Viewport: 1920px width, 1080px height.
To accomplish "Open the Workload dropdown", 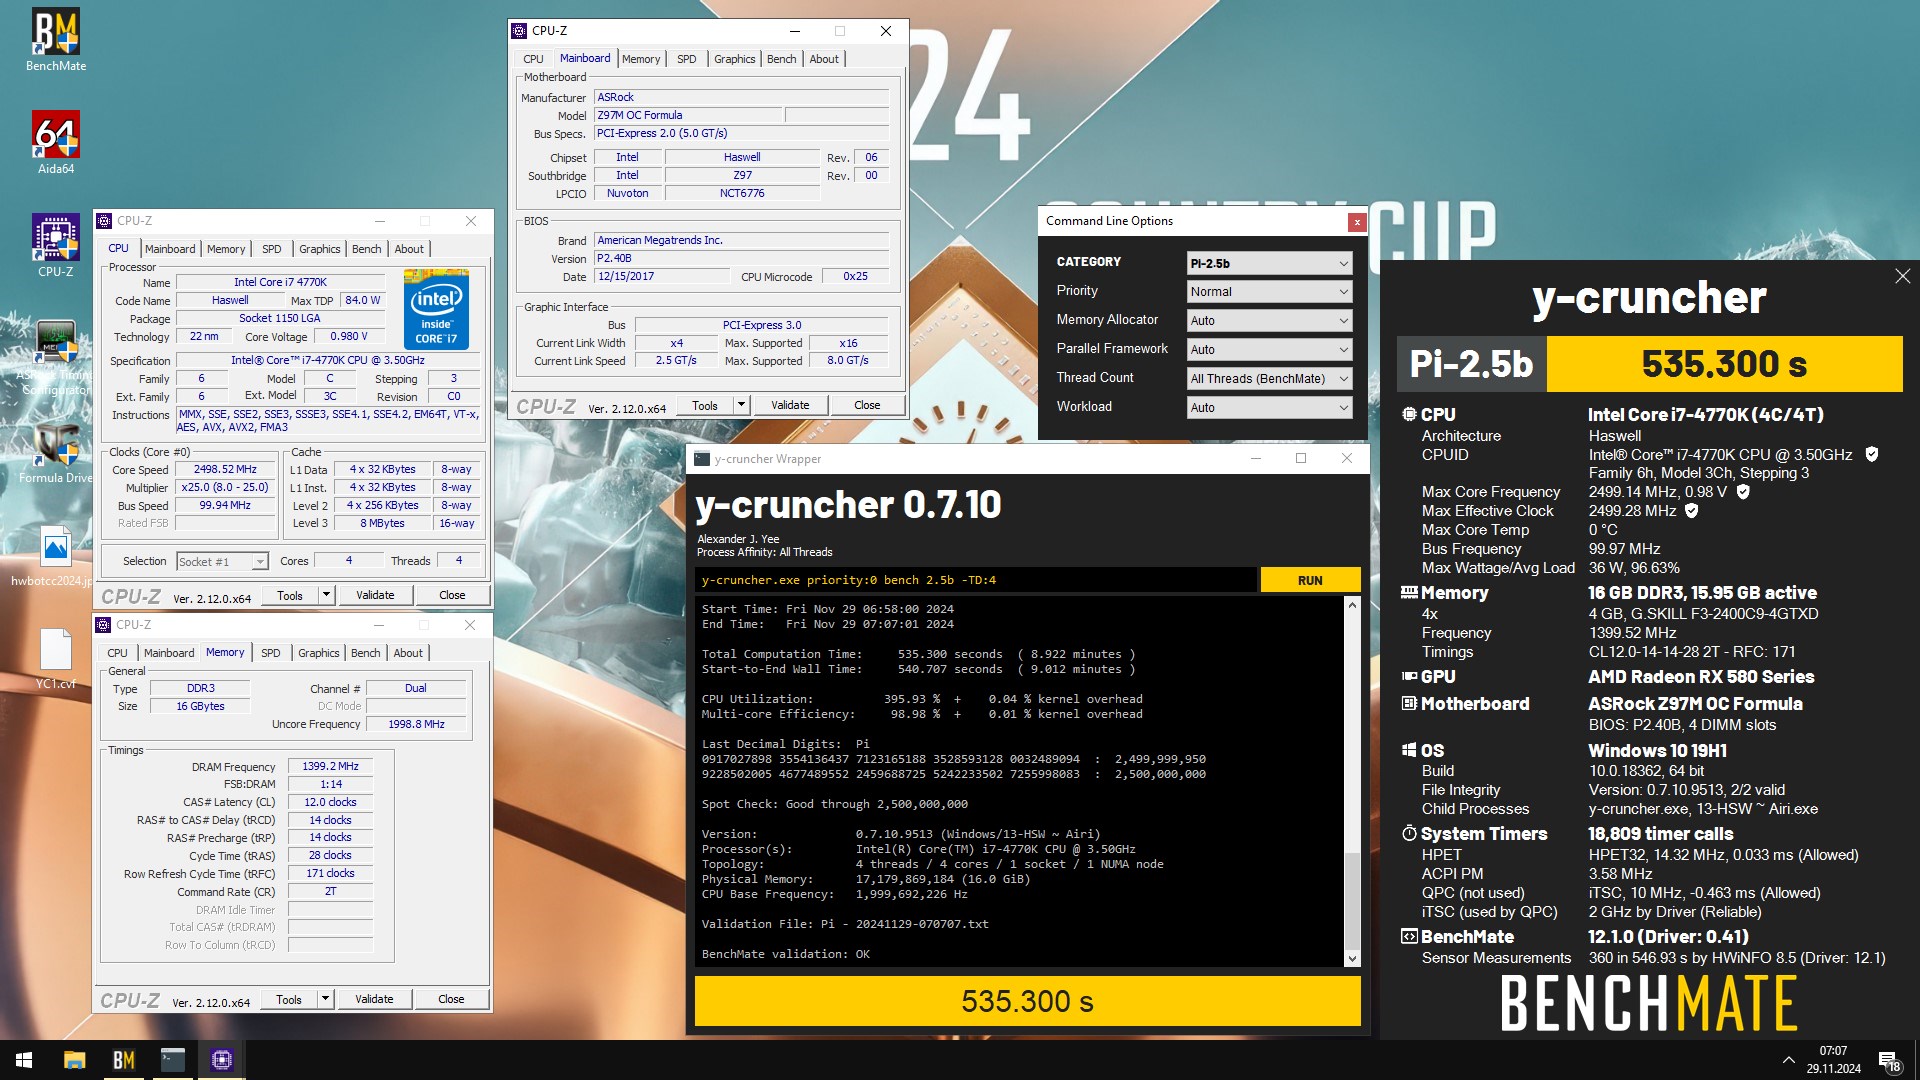I will click(1269, 408).
